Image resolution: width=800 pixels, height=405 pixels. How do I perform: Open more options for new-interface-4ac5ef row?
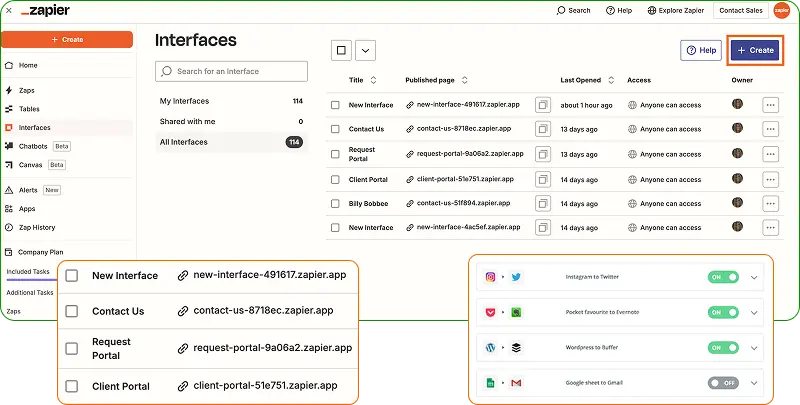coord(770,227)
